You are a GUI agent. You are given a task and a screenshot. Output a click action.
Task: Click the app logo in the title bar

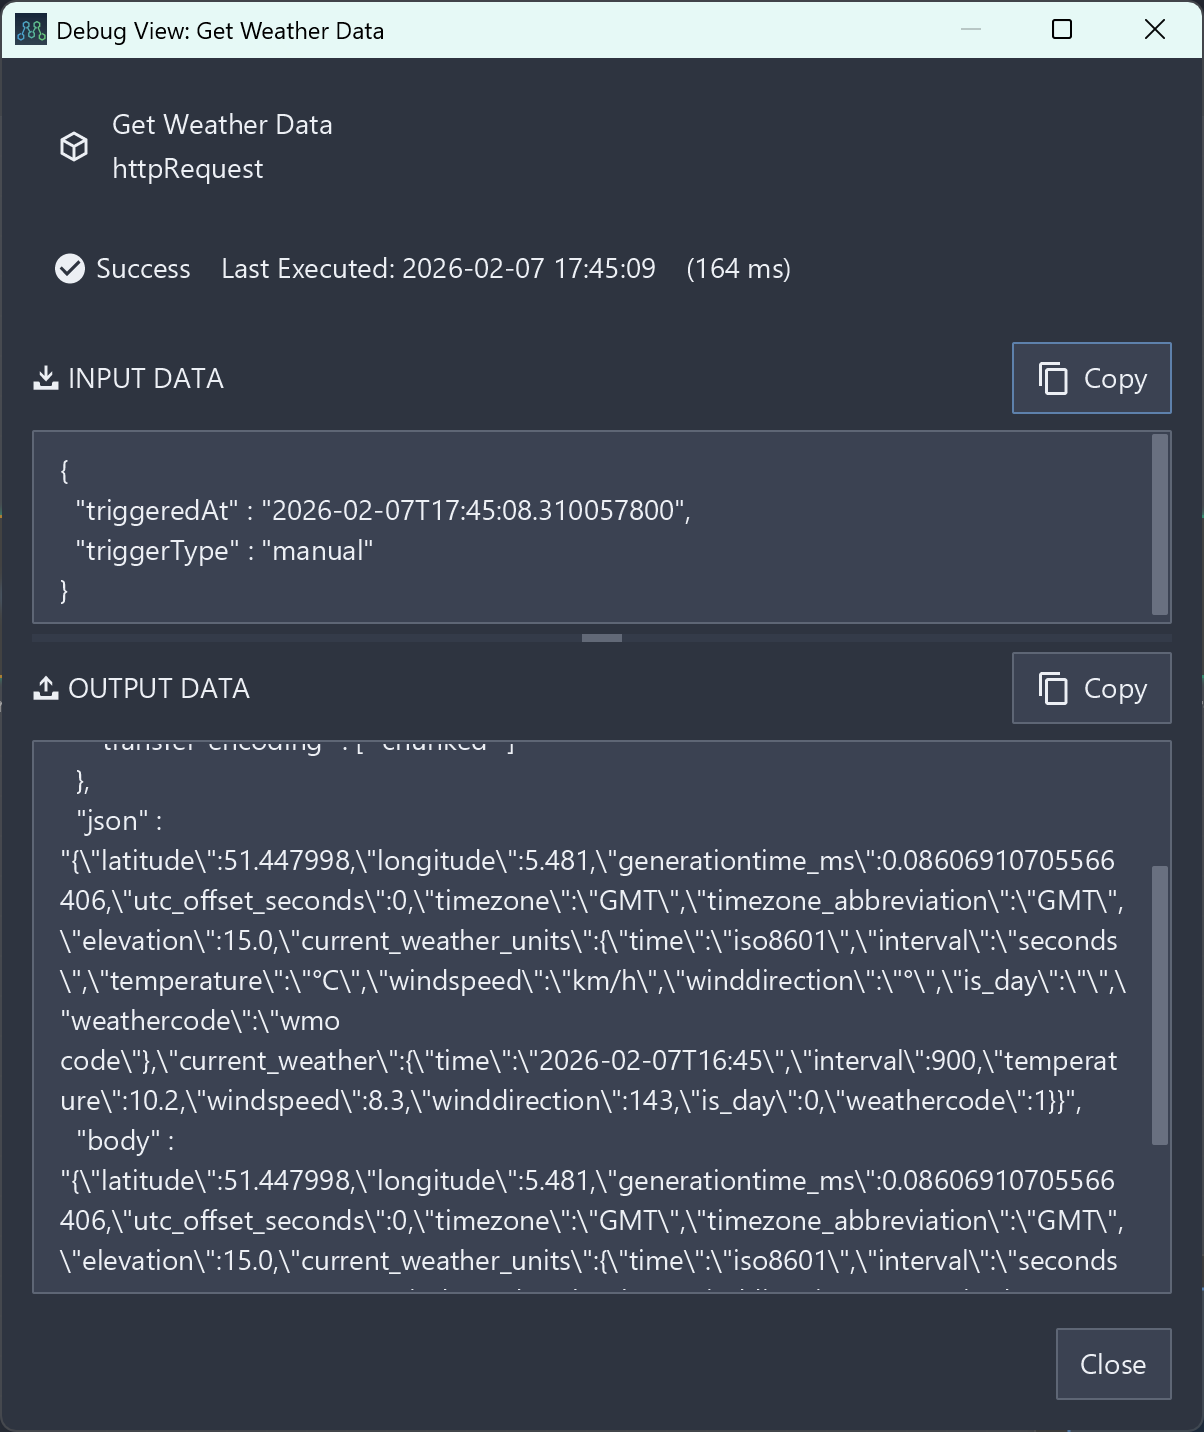[30, 30]
